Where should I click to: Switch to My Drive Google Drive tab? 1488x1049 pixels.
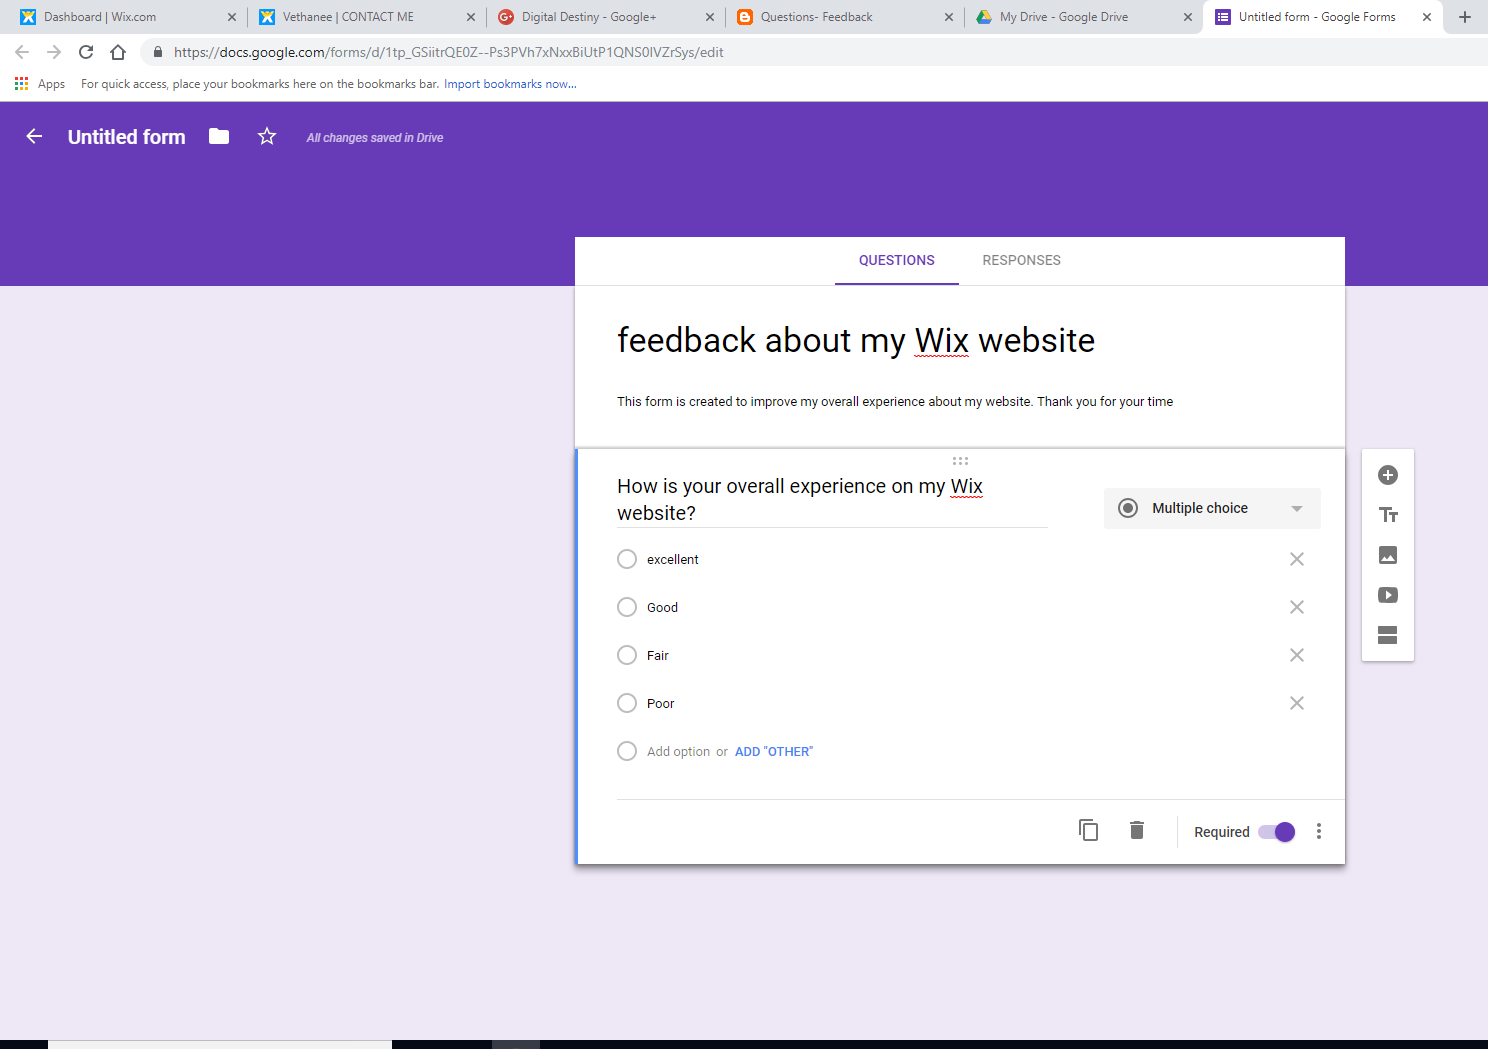point(1083,17)
